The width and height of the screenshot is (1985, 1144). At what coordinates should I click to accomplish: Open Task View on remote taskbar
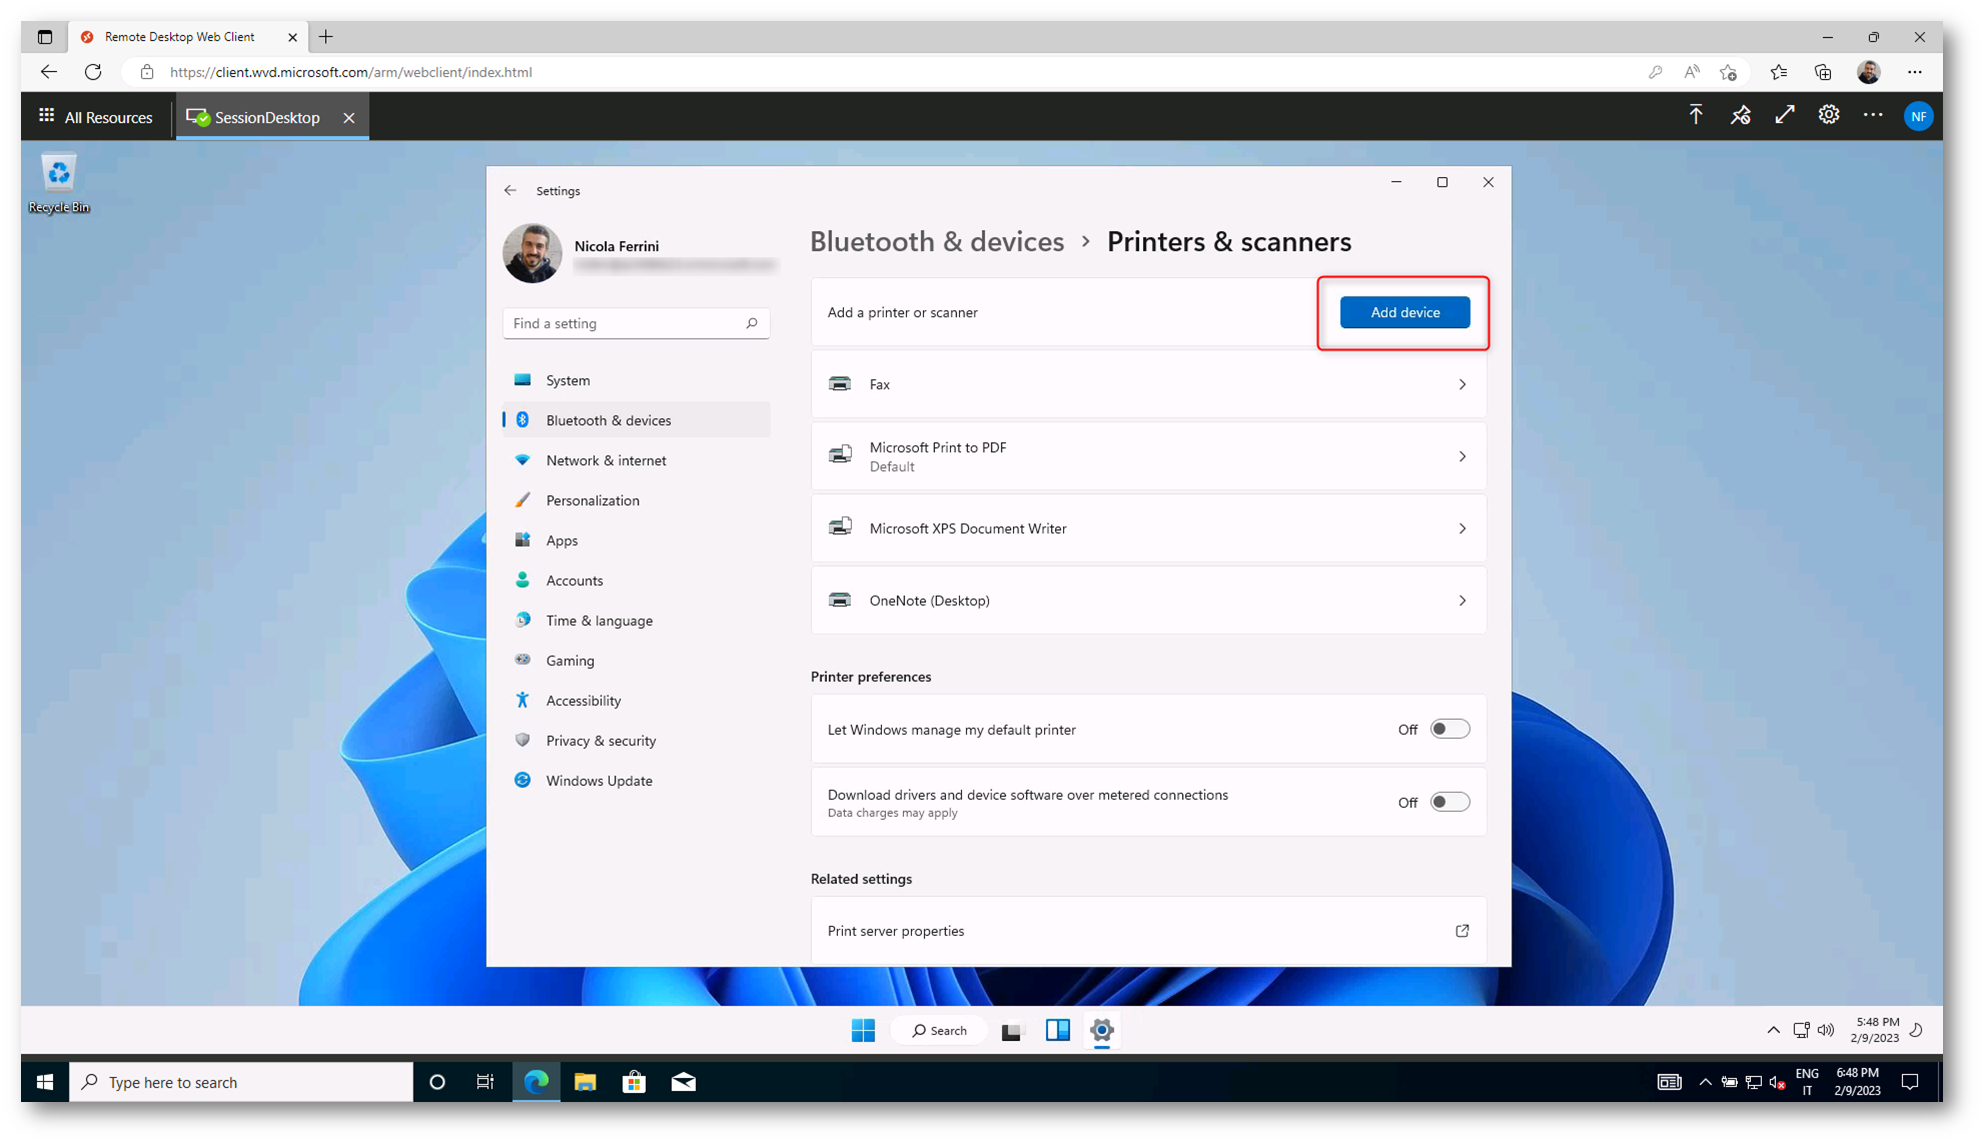[1012, 1030]
